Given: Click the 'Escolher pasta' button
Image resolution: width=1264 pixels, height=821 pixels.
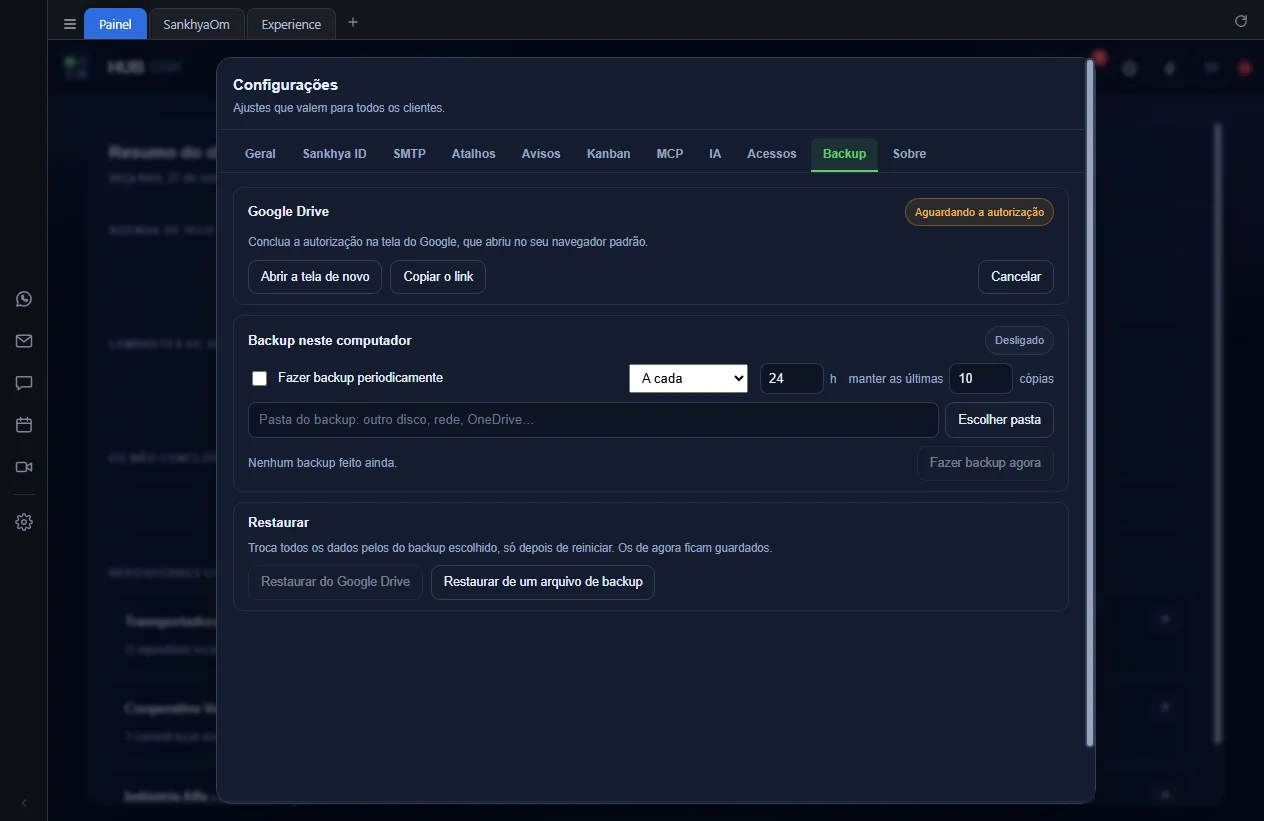Looking at the screenshot, I should tap(999, 420).
